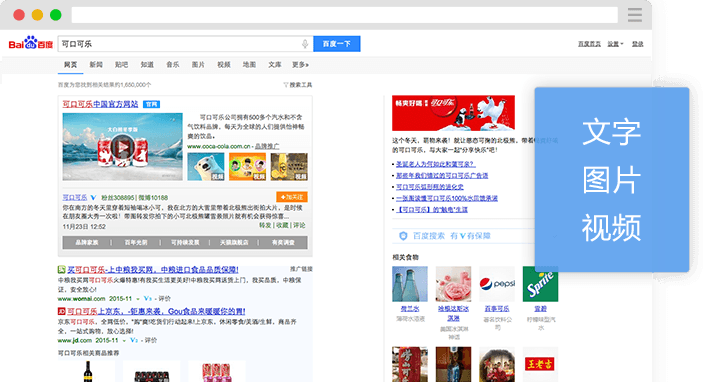Click the V3 credit icon on womai.com line

click(147, 298)
